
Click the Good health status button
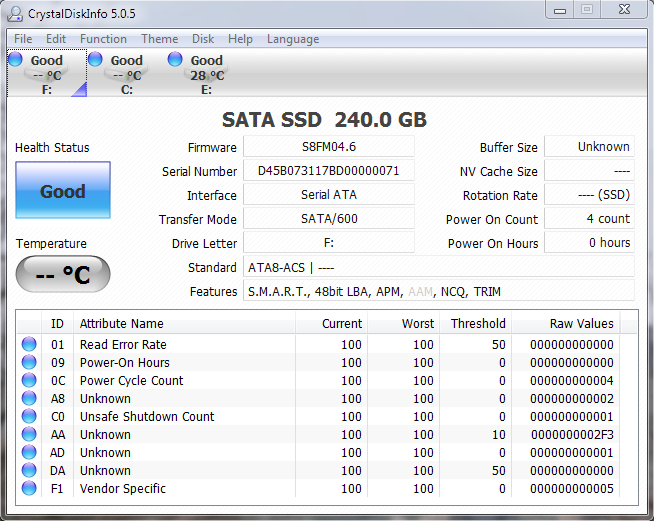63,191
